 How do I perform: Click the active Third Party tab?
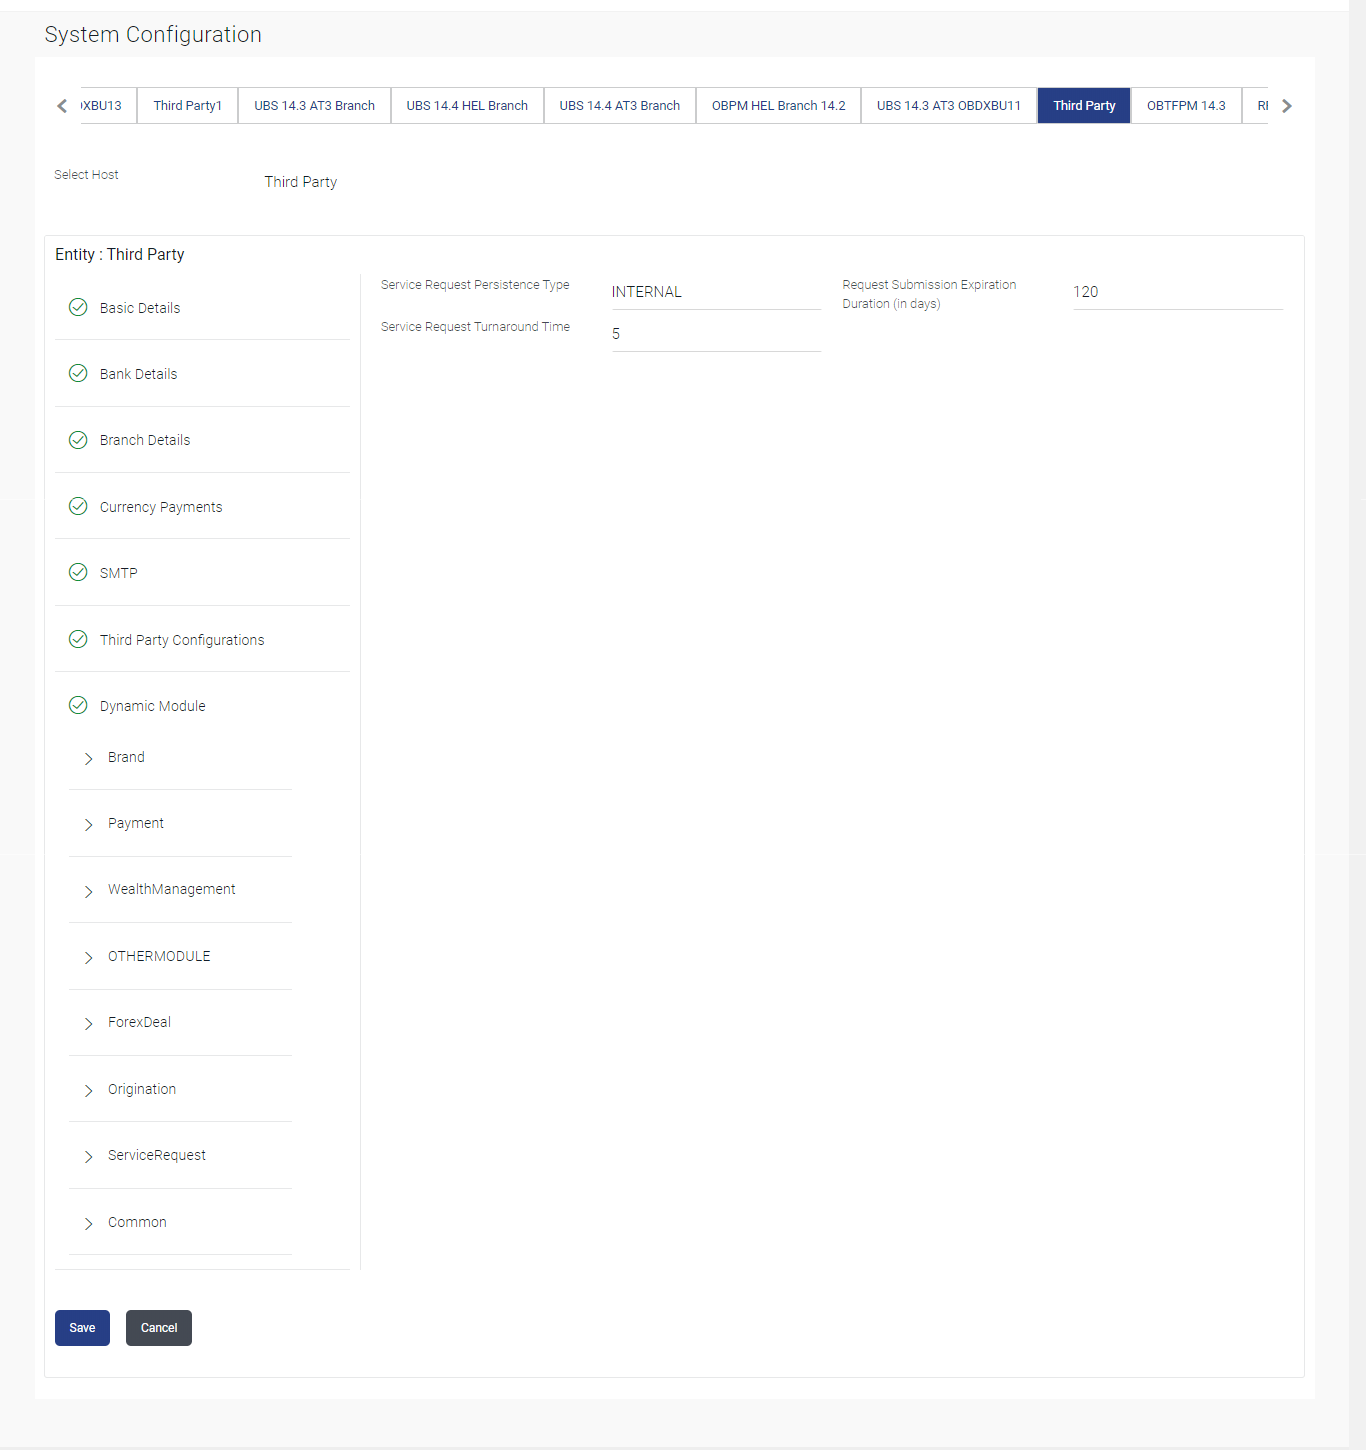[x=1084, y=106]
